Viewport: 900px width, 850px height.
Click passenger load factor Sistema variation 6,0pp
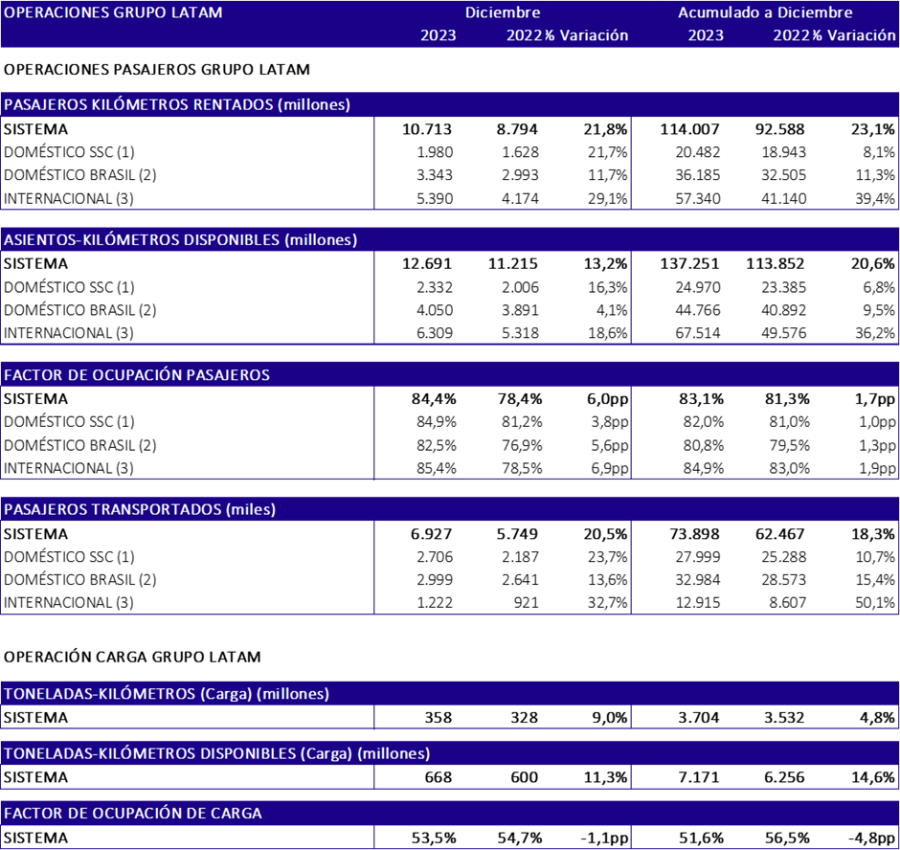pos(607,399)
